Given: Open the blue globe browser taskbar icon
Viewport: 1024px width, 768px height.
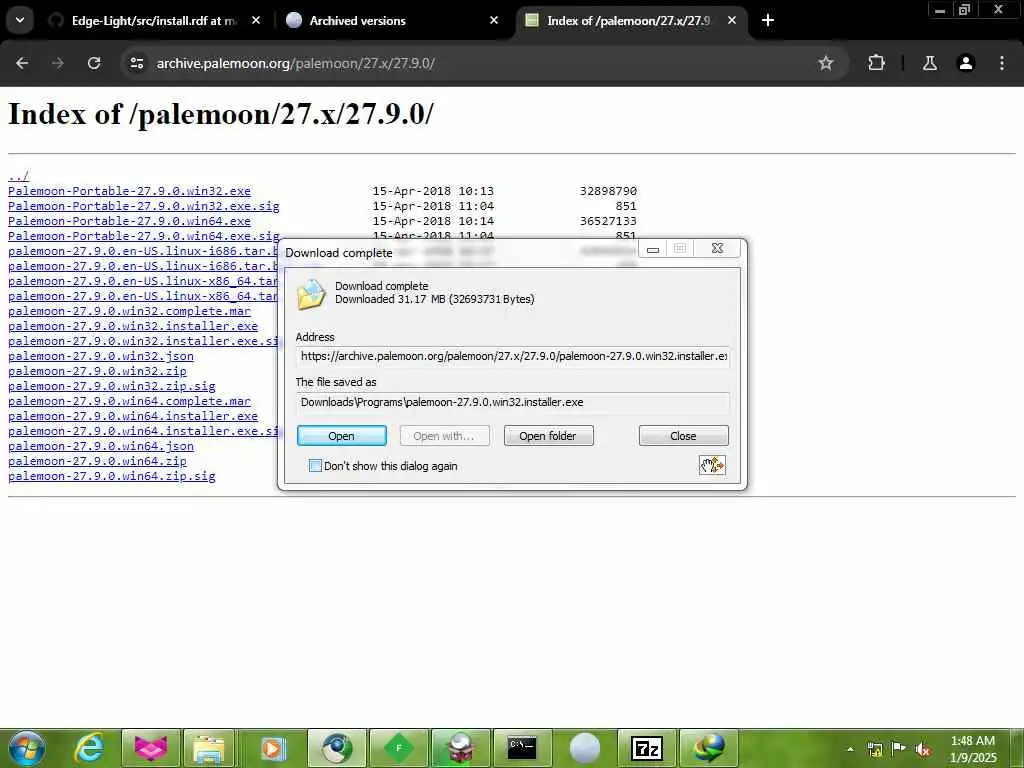Looking at the screenshot, I should point(337,748).
